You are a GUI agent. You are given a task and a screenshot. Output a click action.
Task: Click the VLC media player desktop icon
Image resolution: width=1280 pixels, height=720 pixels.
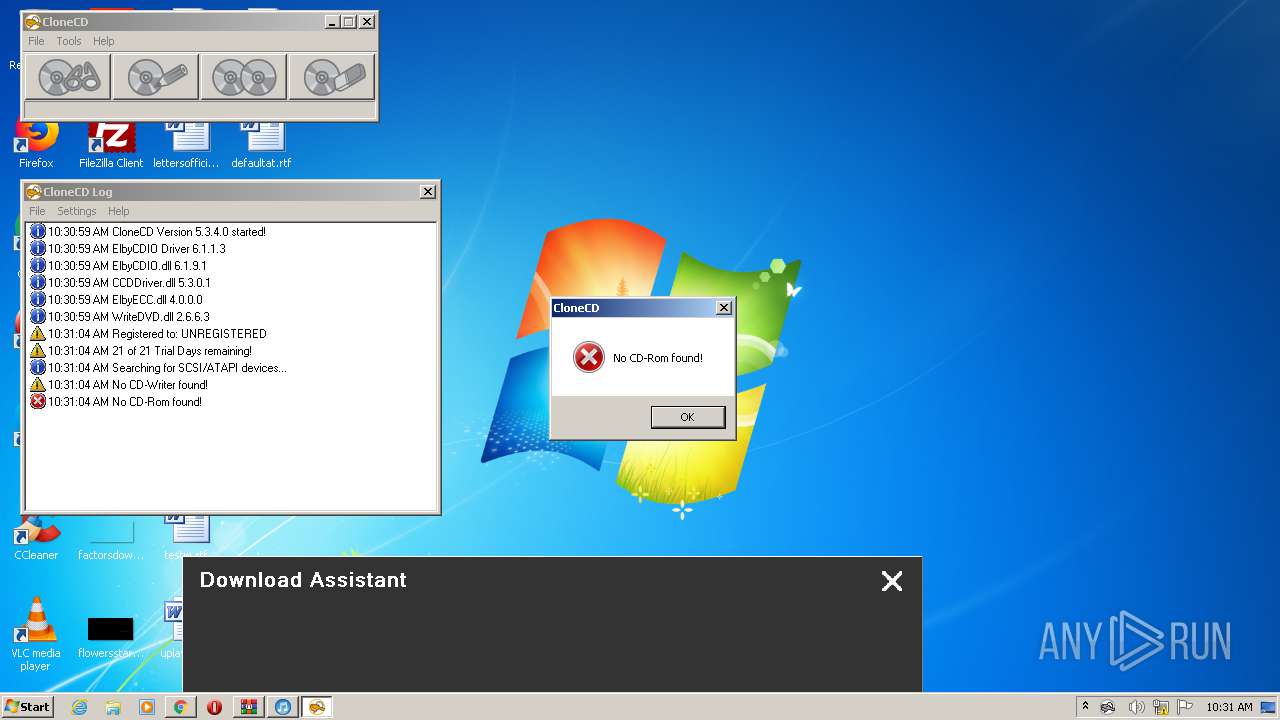(x=35, y=634)
